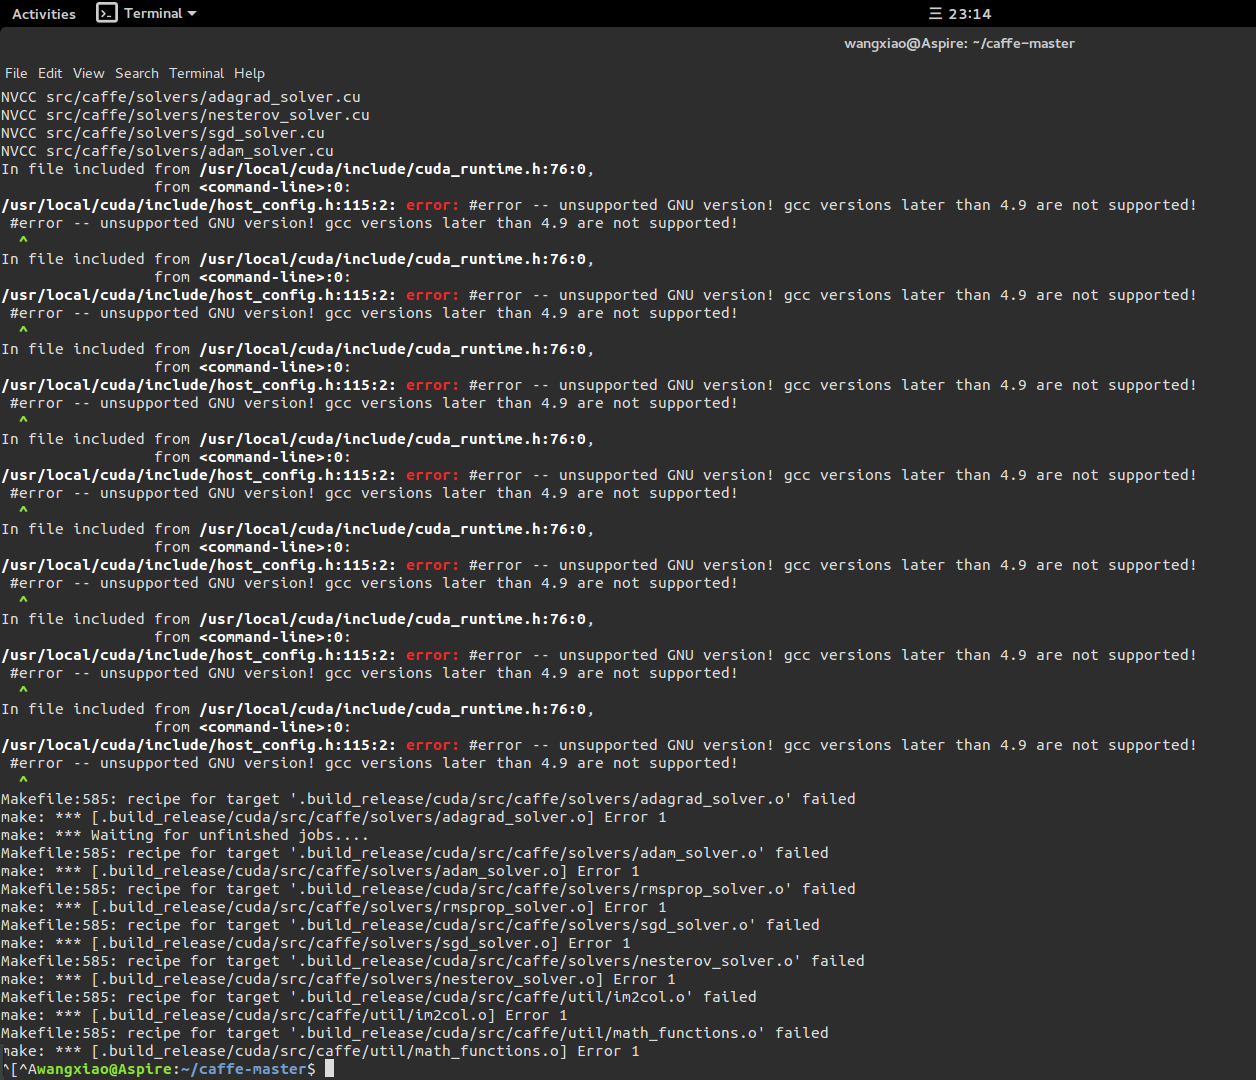Open the File menu

coord(16,73)
